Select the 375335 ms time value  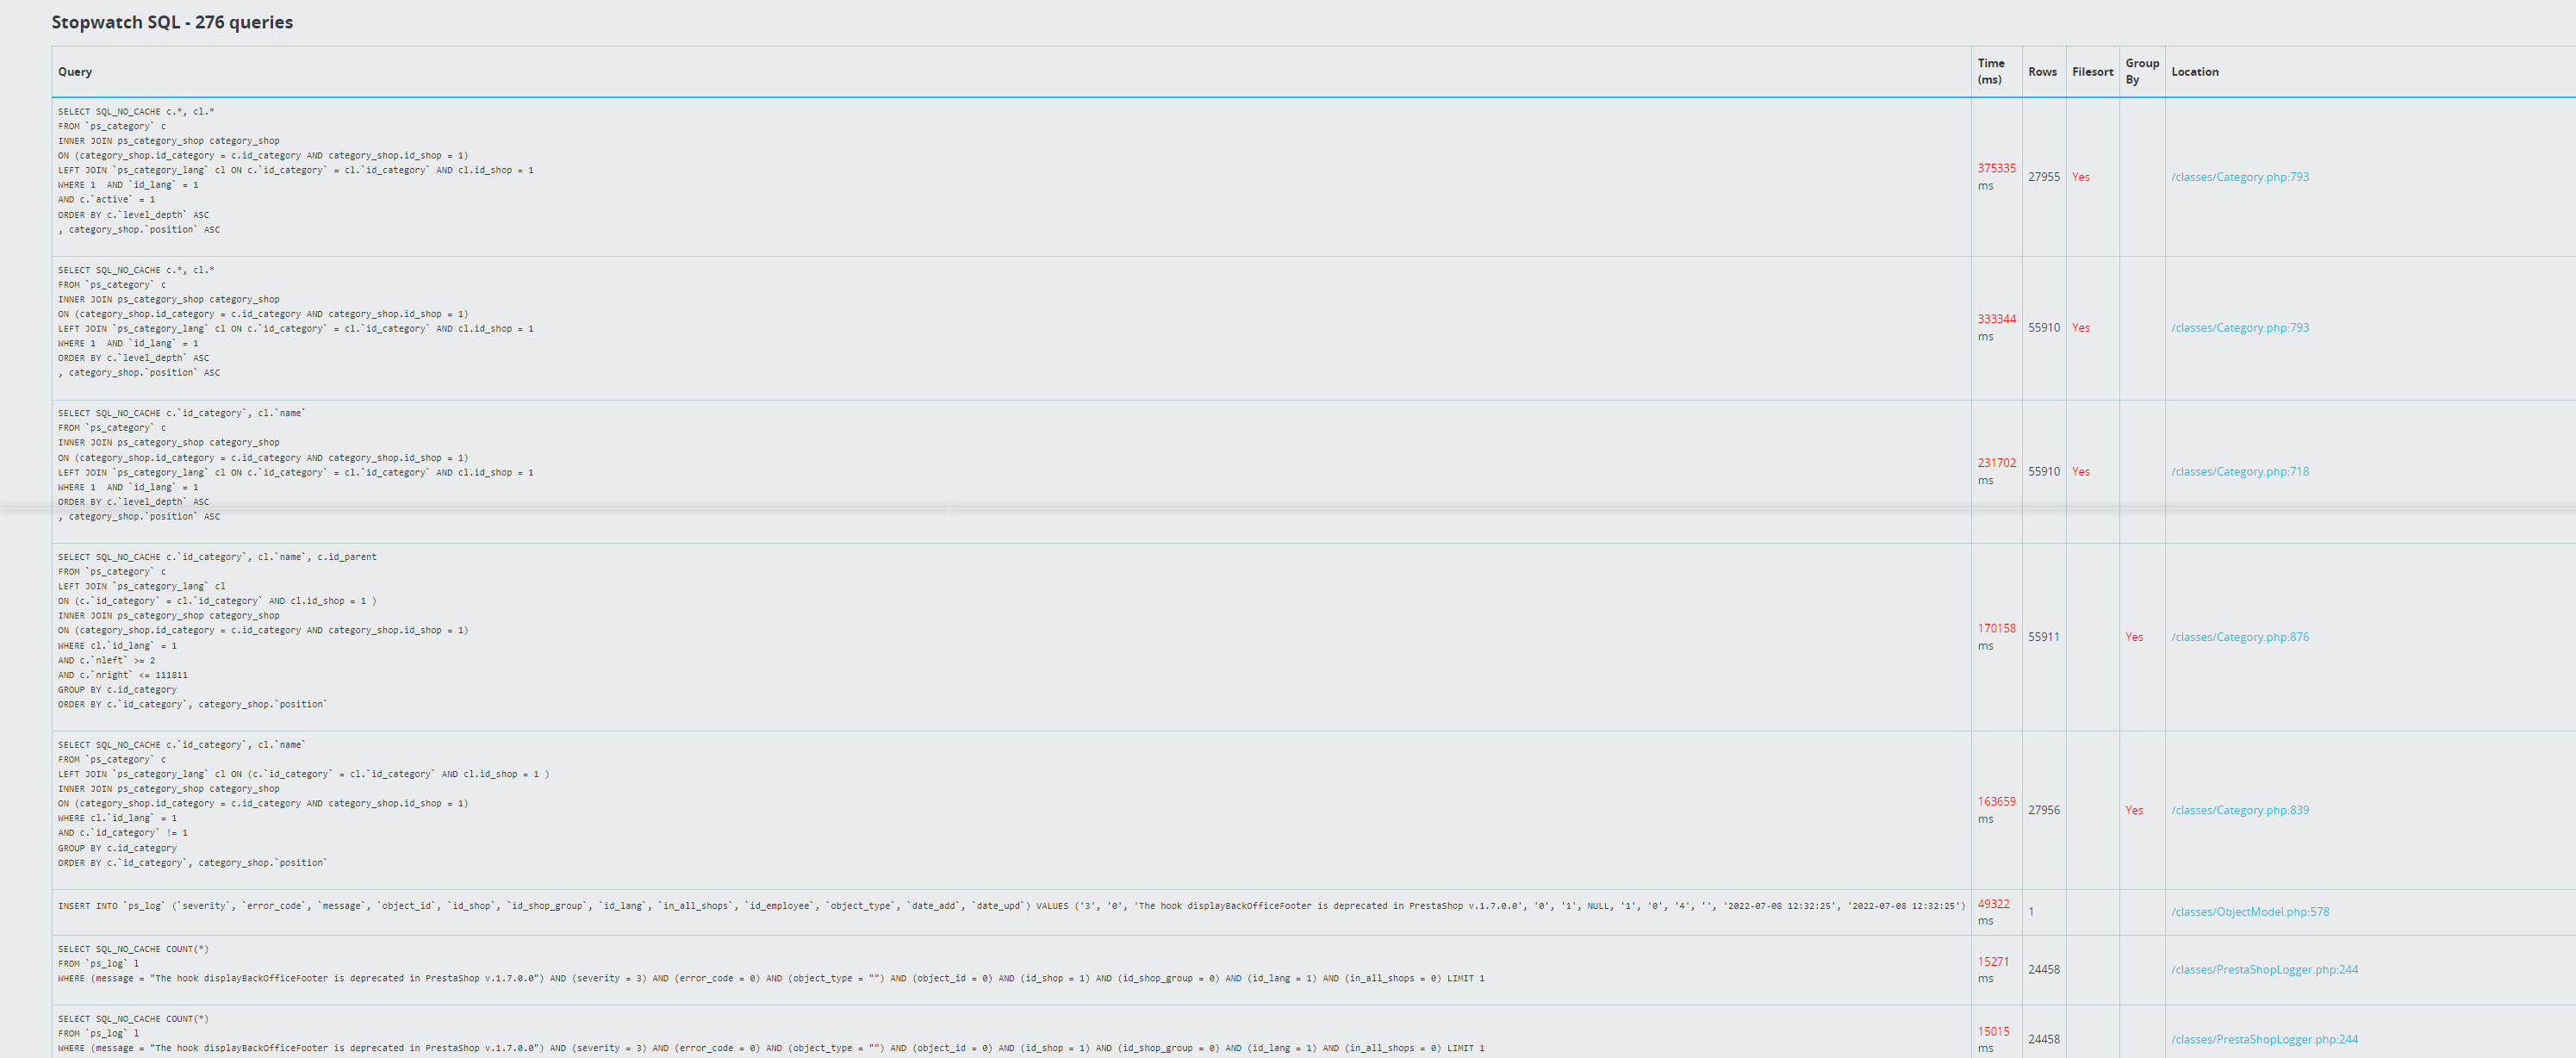tap(1996, 169)
